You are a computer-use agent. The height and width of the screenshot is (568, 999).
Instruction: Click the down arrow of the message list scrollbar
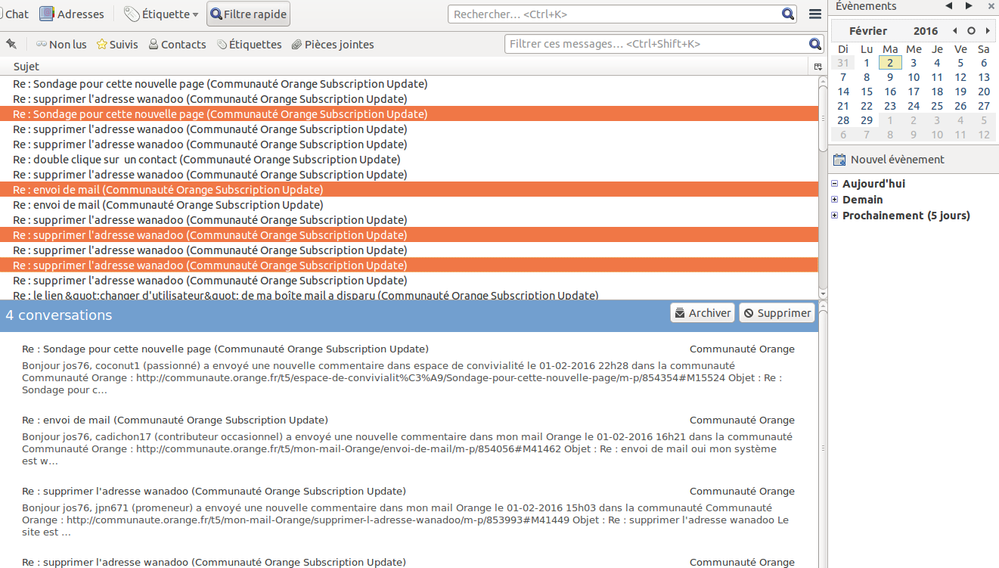[823, 294]
